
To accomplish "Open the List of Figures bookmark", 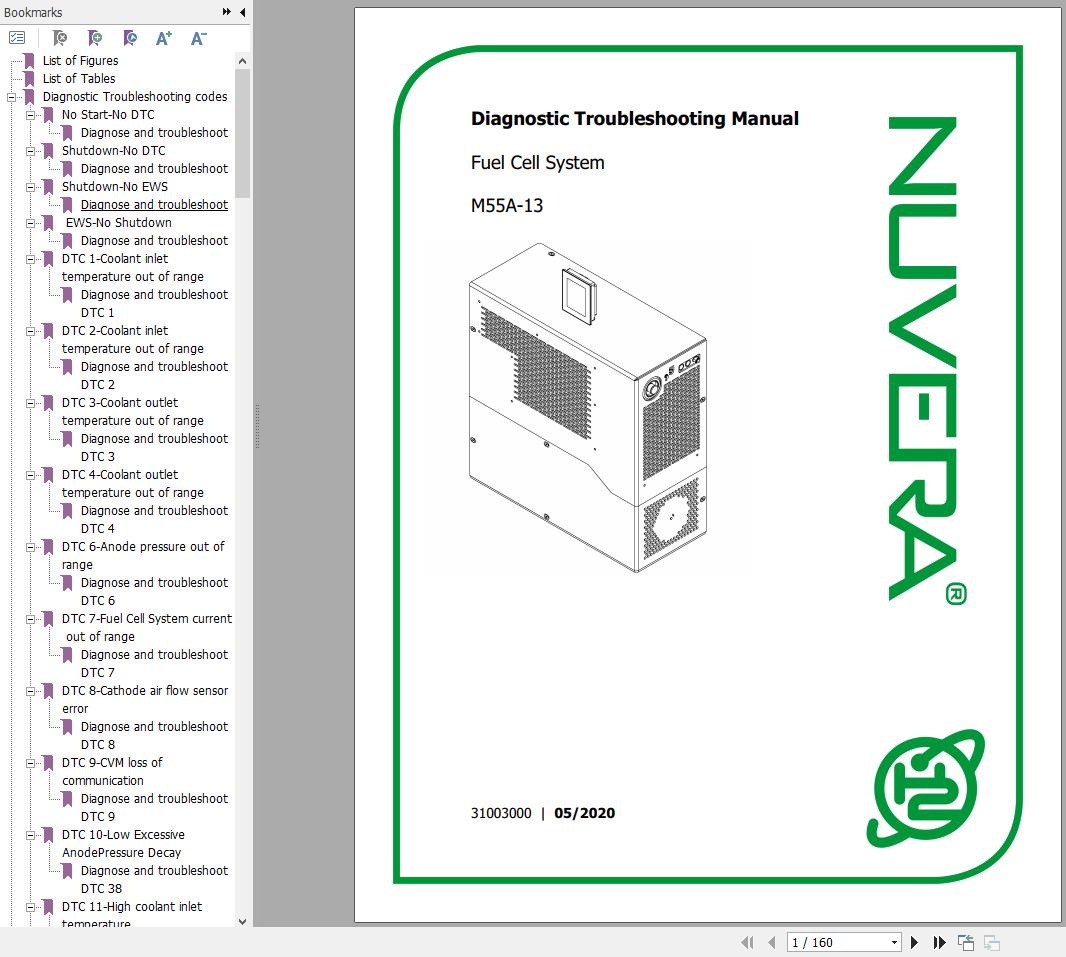I will pyautogui.click(x=80, y=60).
